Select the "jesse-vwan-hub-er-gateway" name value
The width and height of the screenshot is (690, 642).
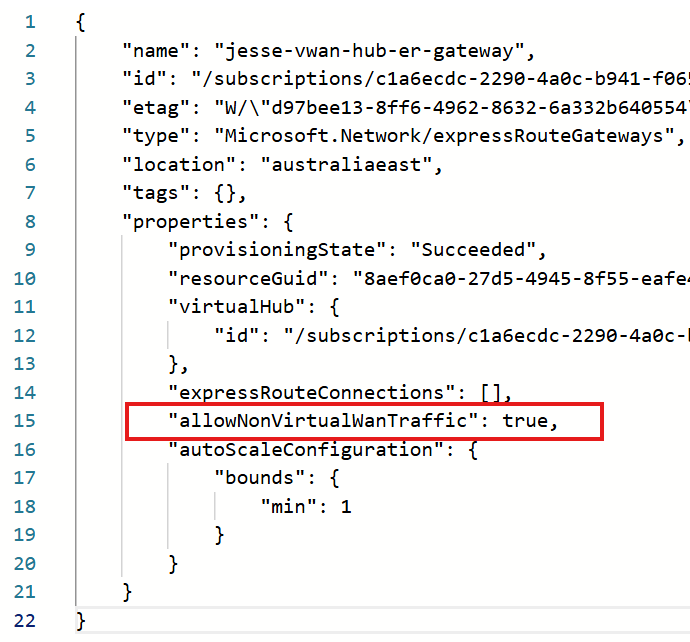[376, 50]
